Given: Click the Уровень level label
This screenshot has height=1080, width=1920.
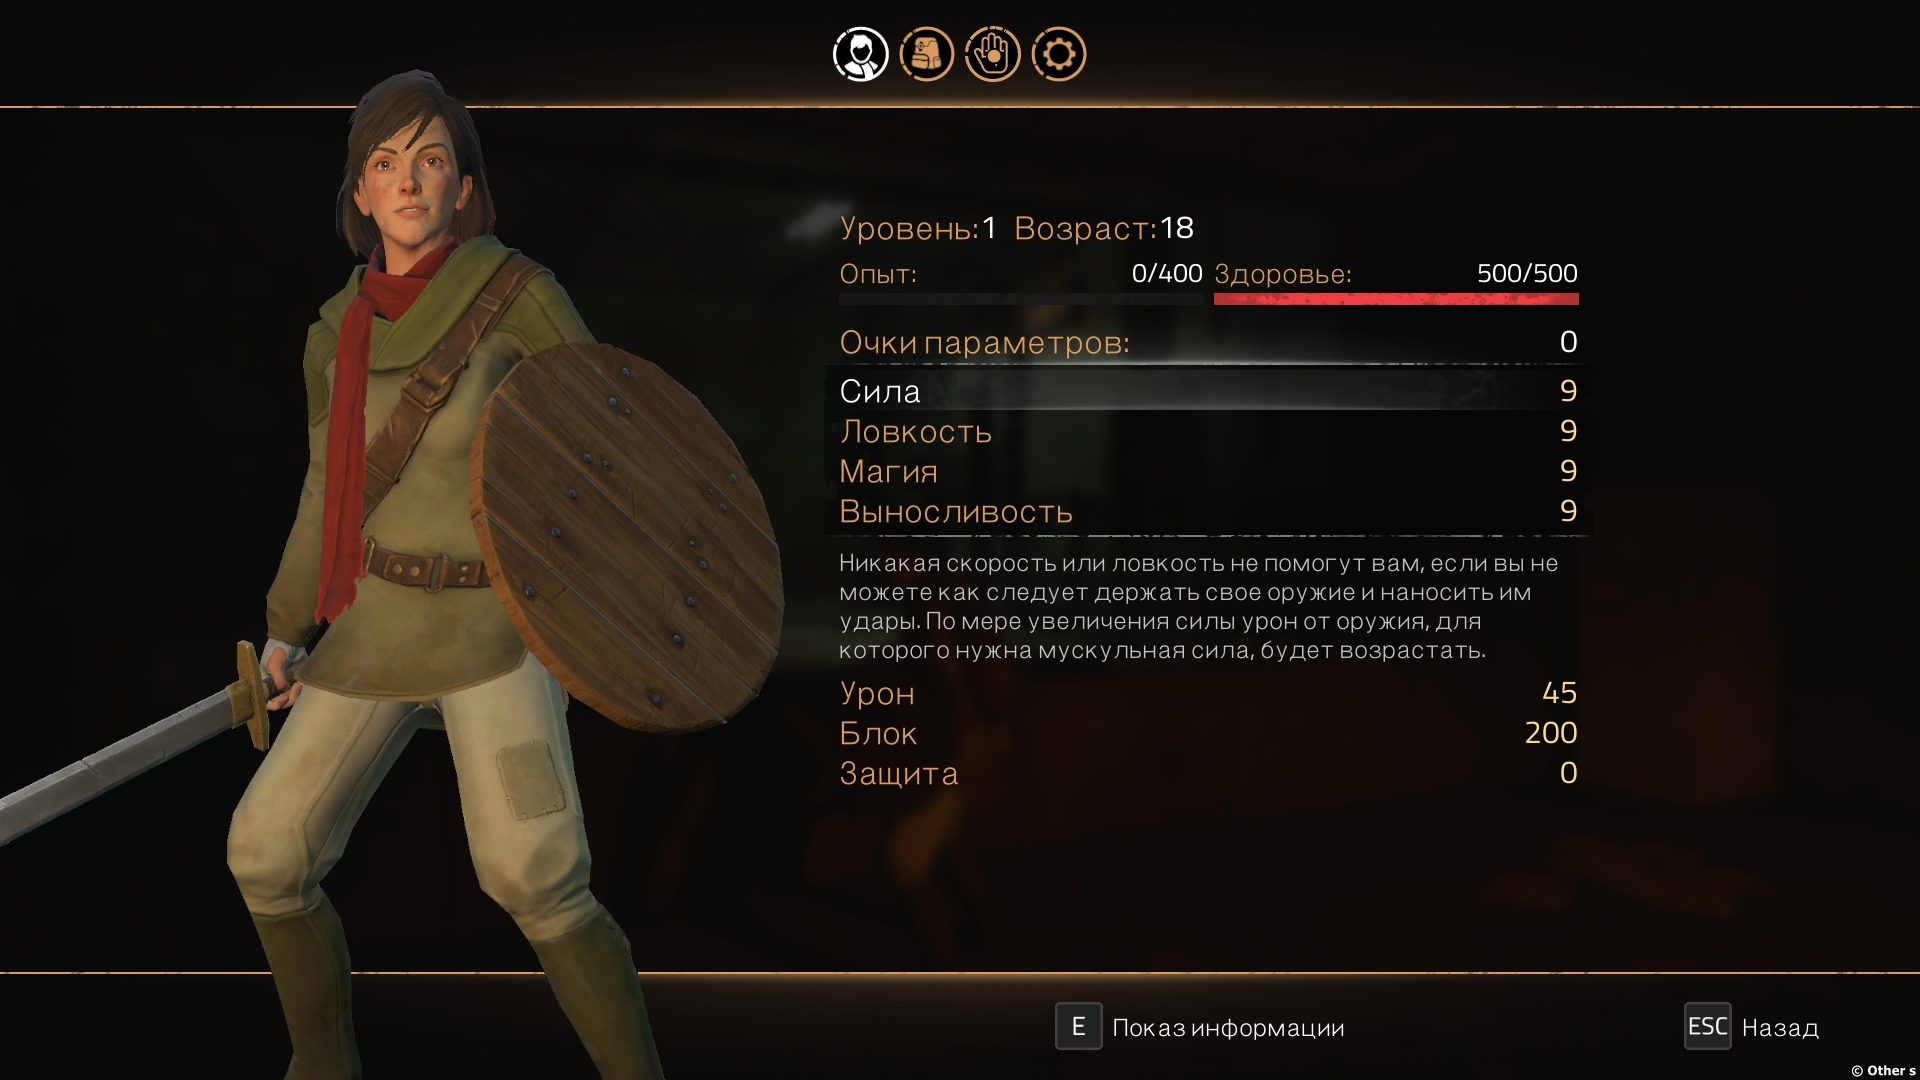Looking at the screenshot, I should (909, 229).
